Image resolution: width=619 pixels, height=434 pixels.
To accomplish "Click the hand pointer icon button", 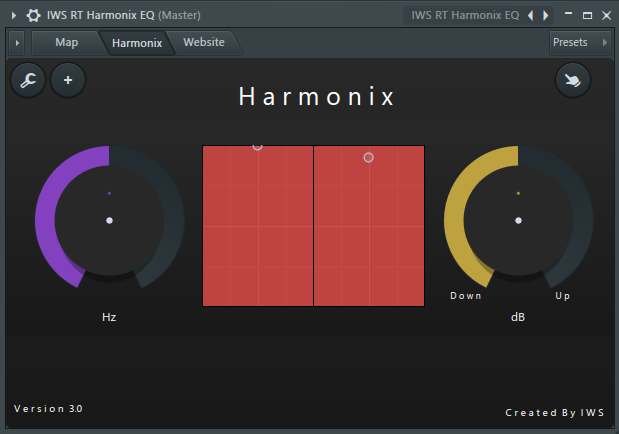I will click(573, 80).
